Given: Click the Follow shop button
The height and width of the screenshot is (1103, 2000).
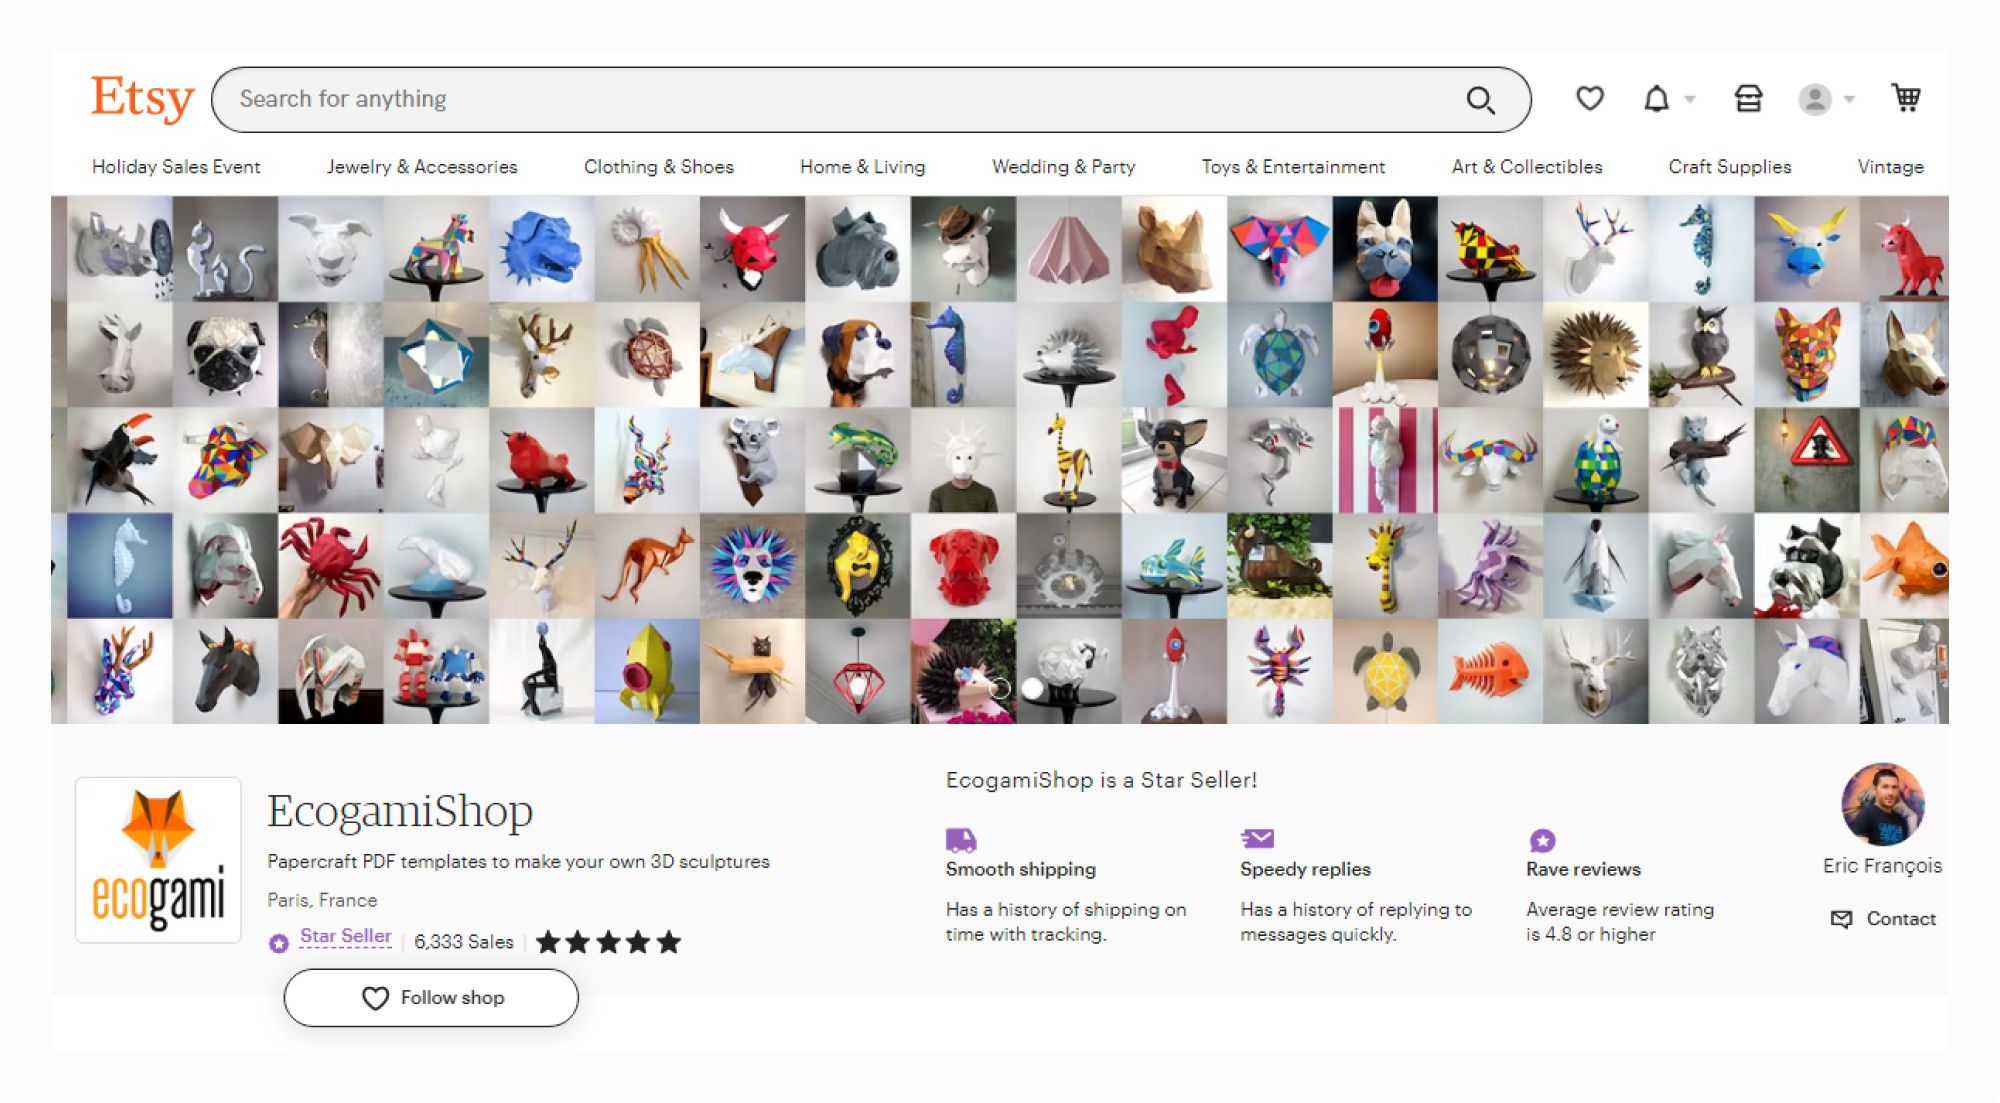Looking at the screenshot, I should [x=431, y=998].
